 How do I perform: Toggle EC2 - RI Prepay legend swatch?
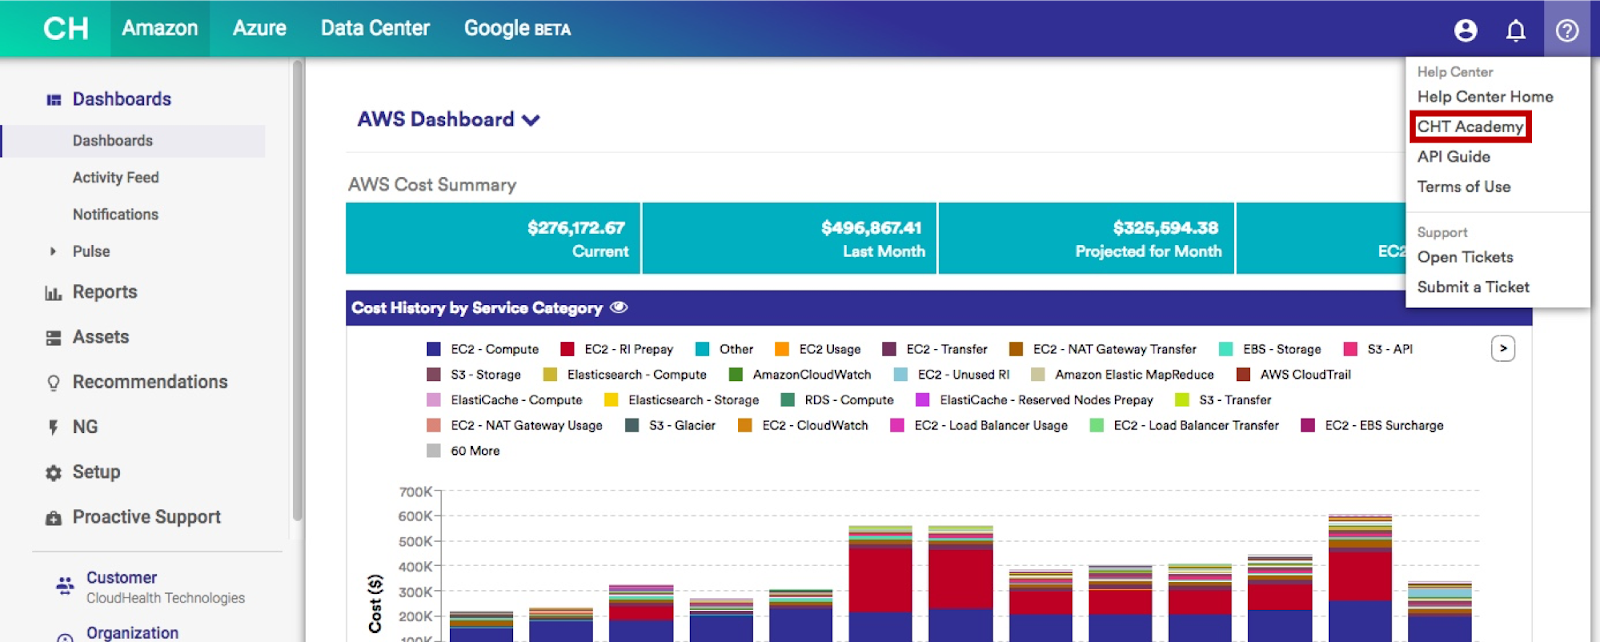[x=567, y=349]
